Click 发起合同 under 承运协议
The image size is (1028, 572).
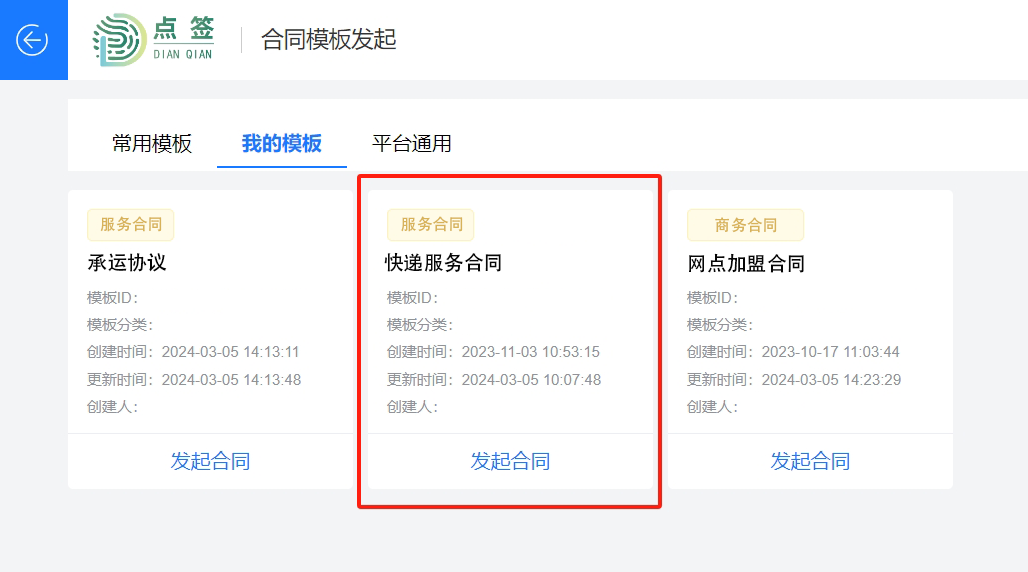tap(210, 461)
